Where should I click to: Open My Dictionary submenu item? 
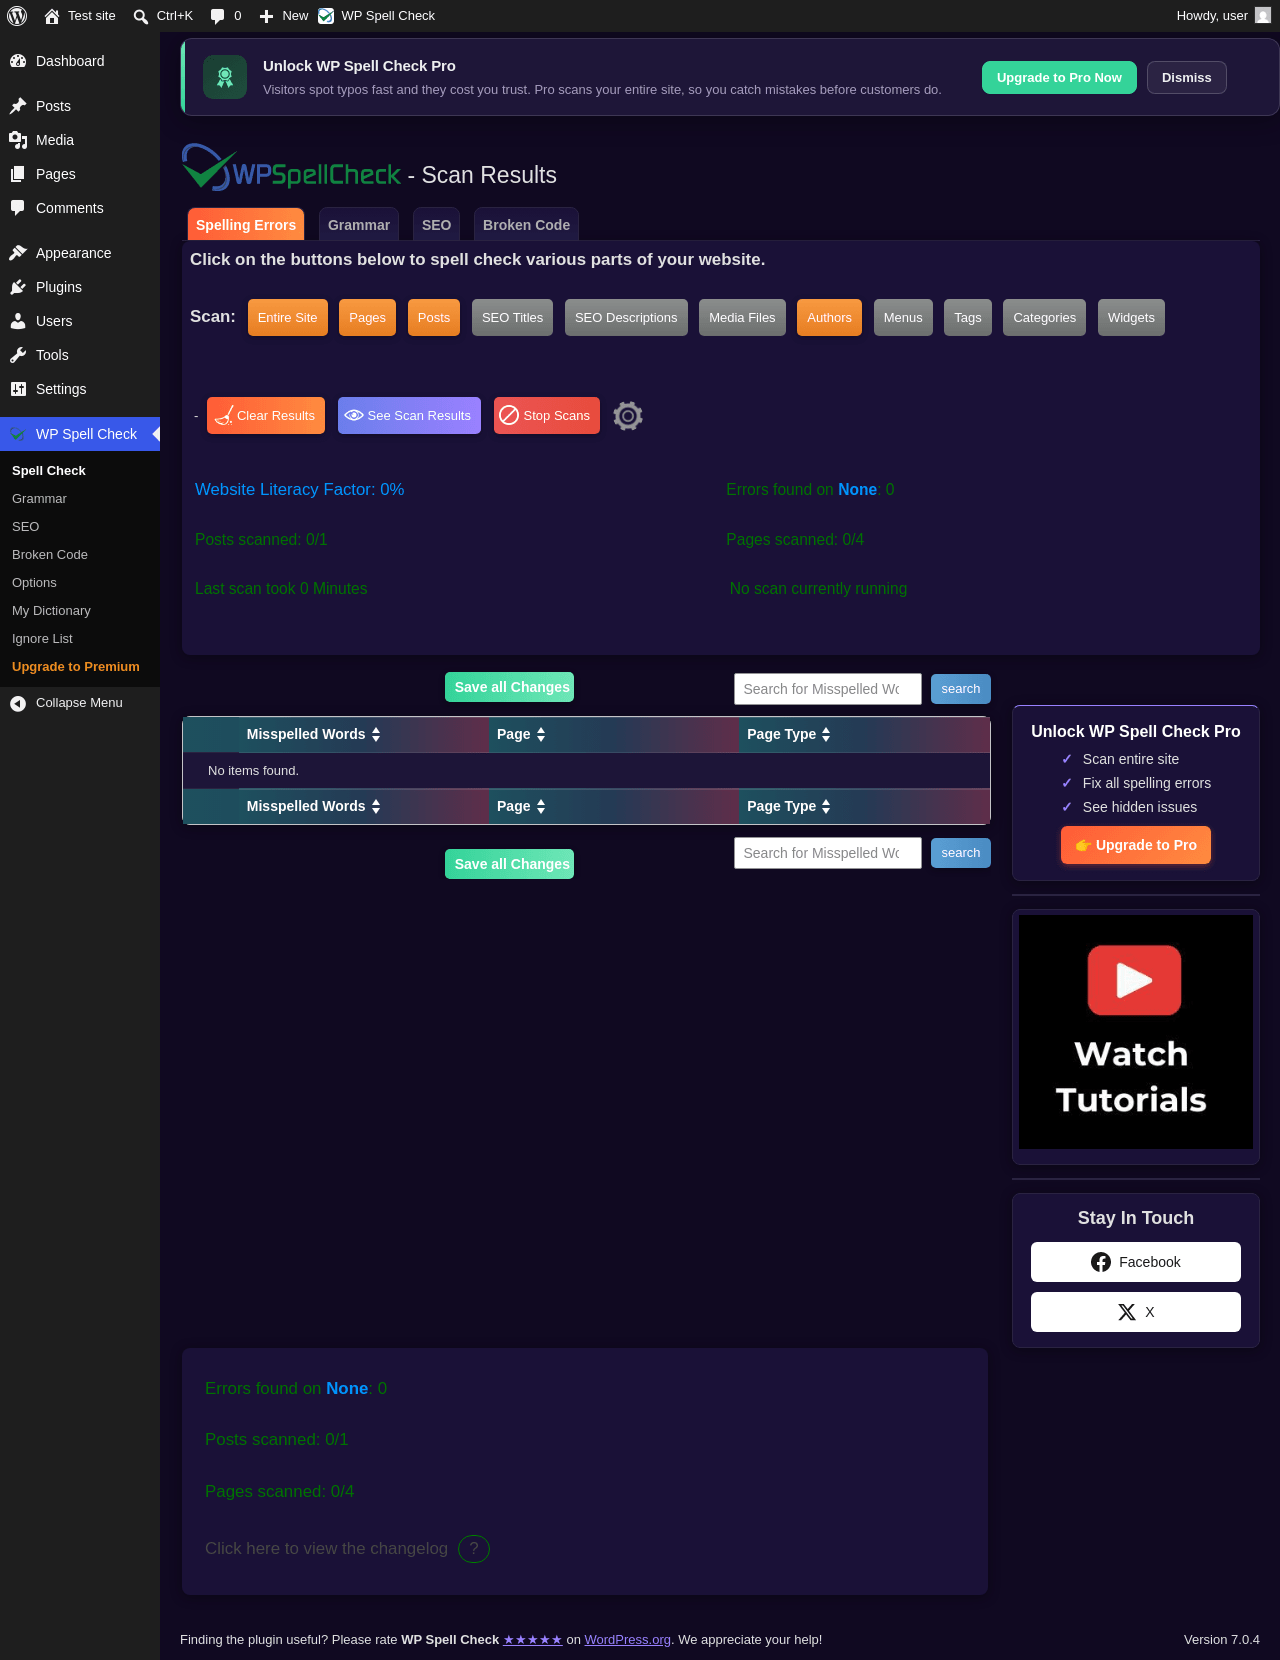[x=51, y=611]
